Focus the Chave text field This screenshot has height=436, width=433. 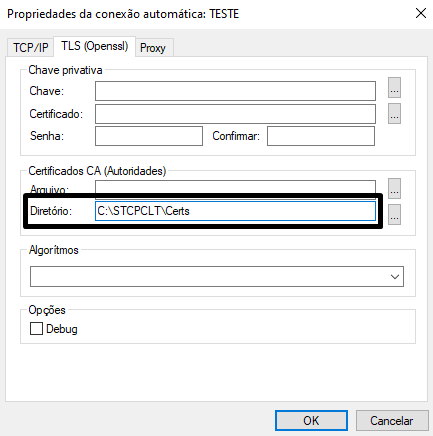(x=235, y=91)
